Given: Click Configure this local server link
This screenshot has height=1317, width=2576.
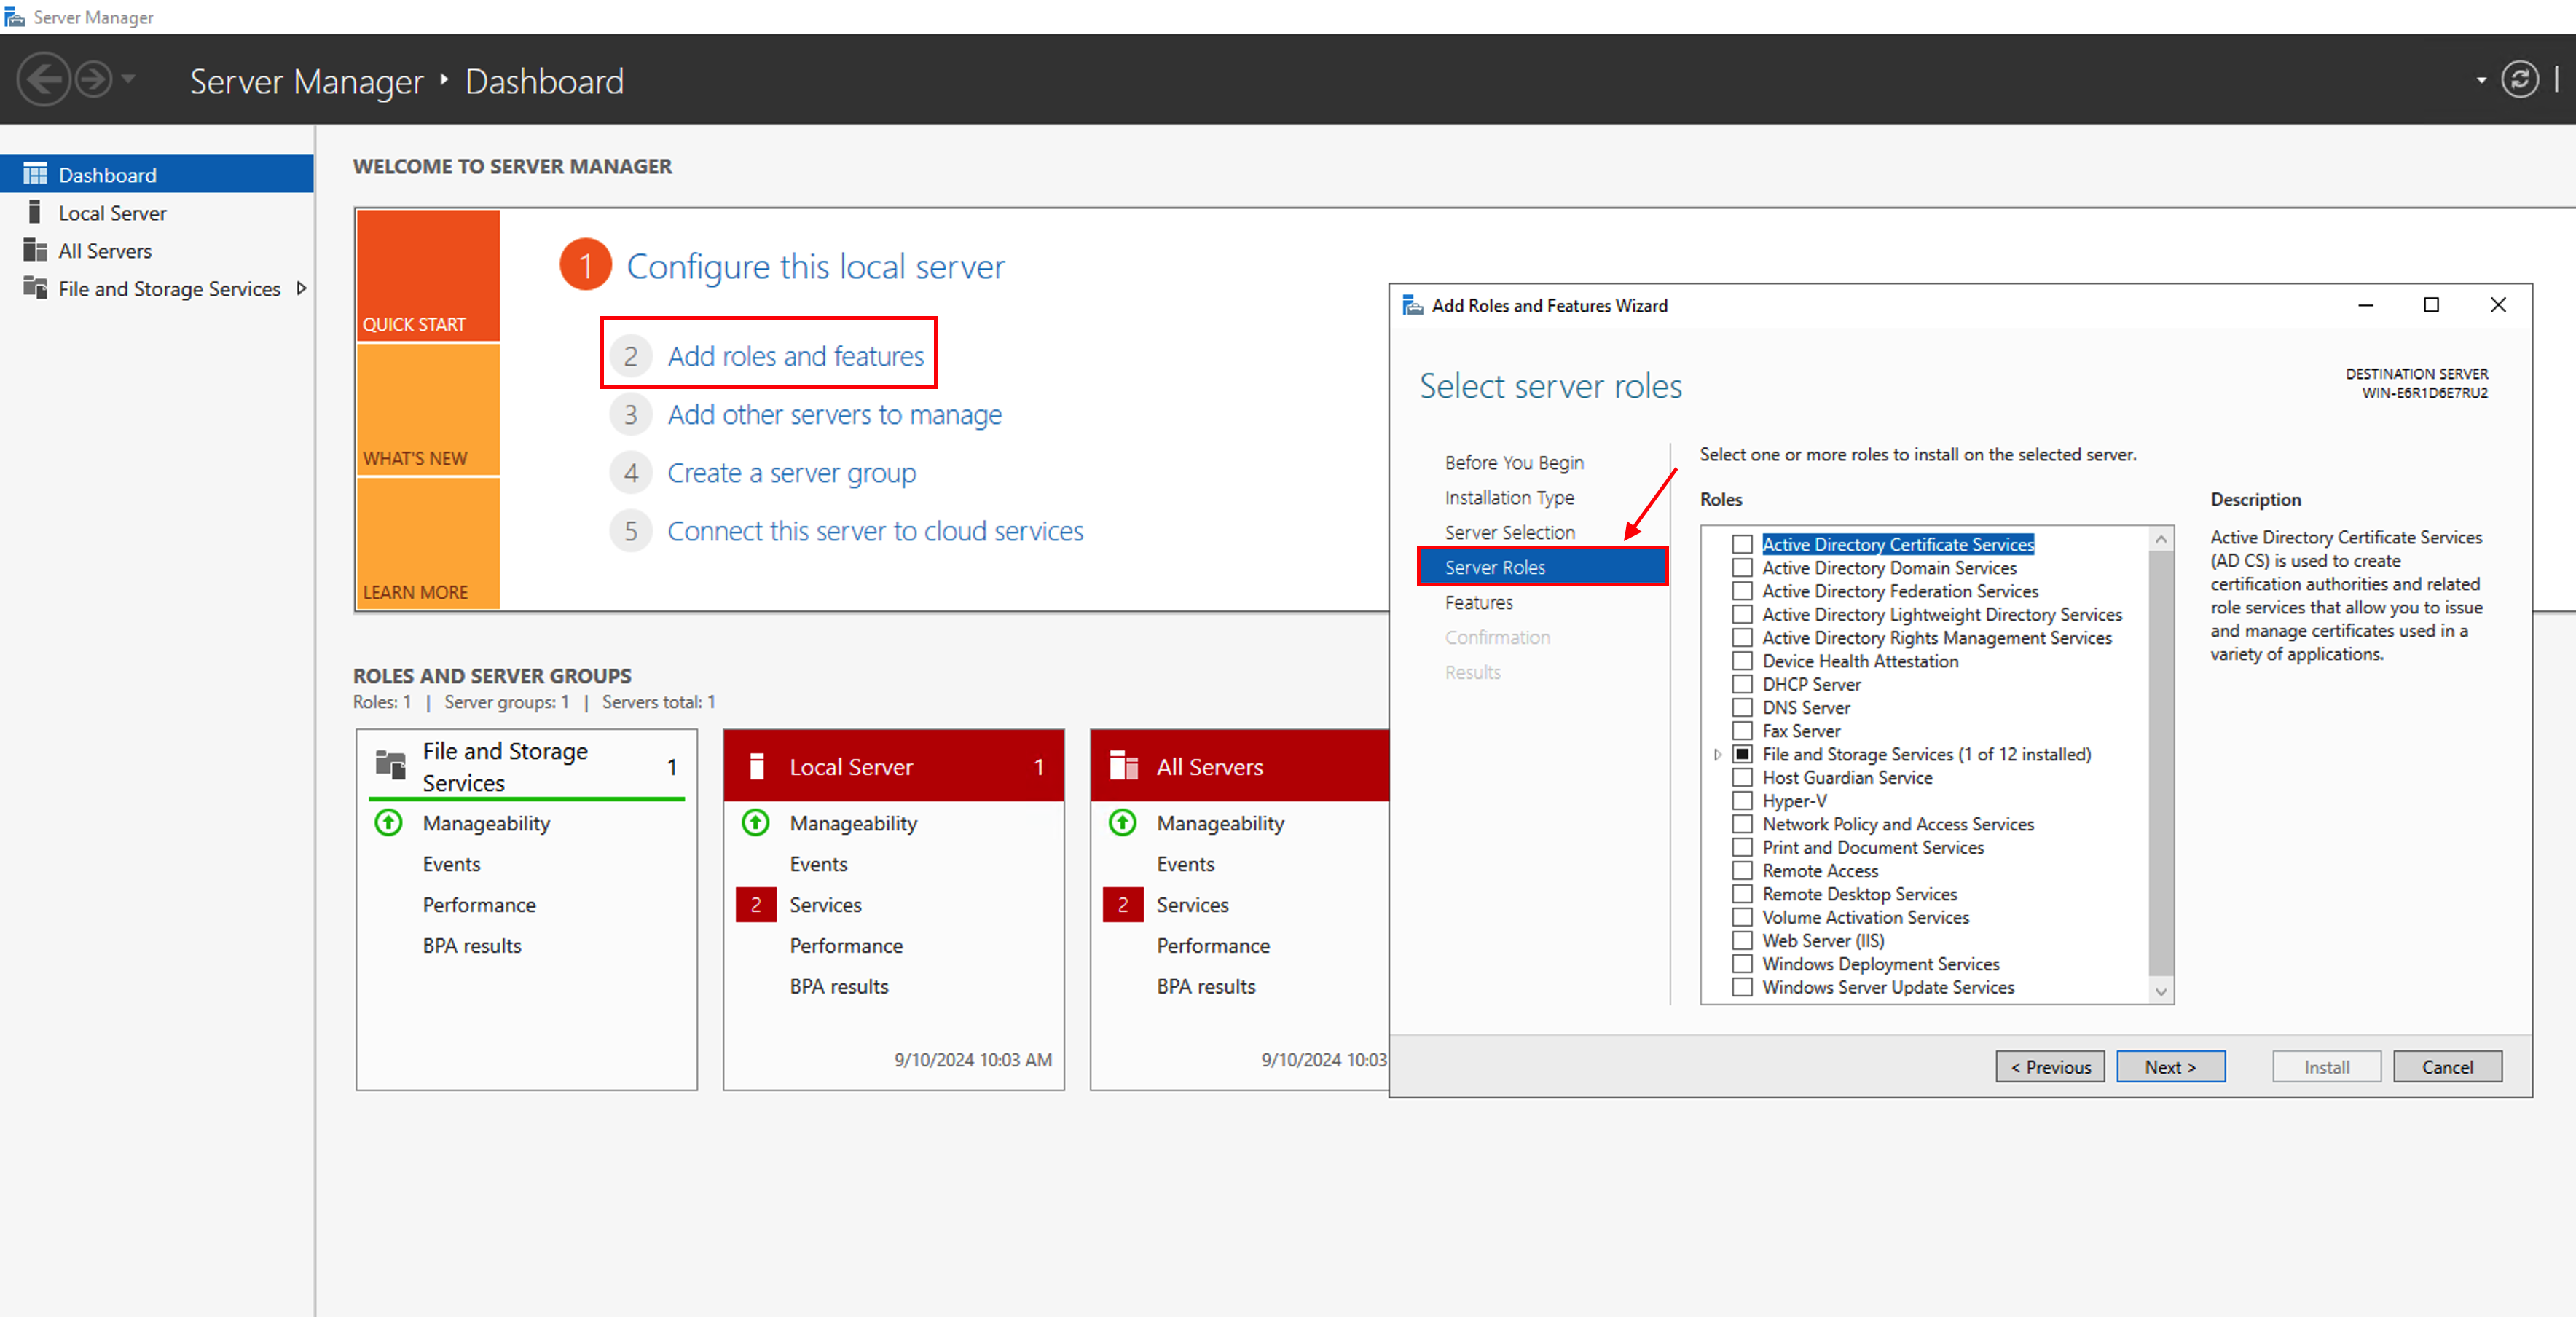Looking at the screenshot, I should coord(815,266).
